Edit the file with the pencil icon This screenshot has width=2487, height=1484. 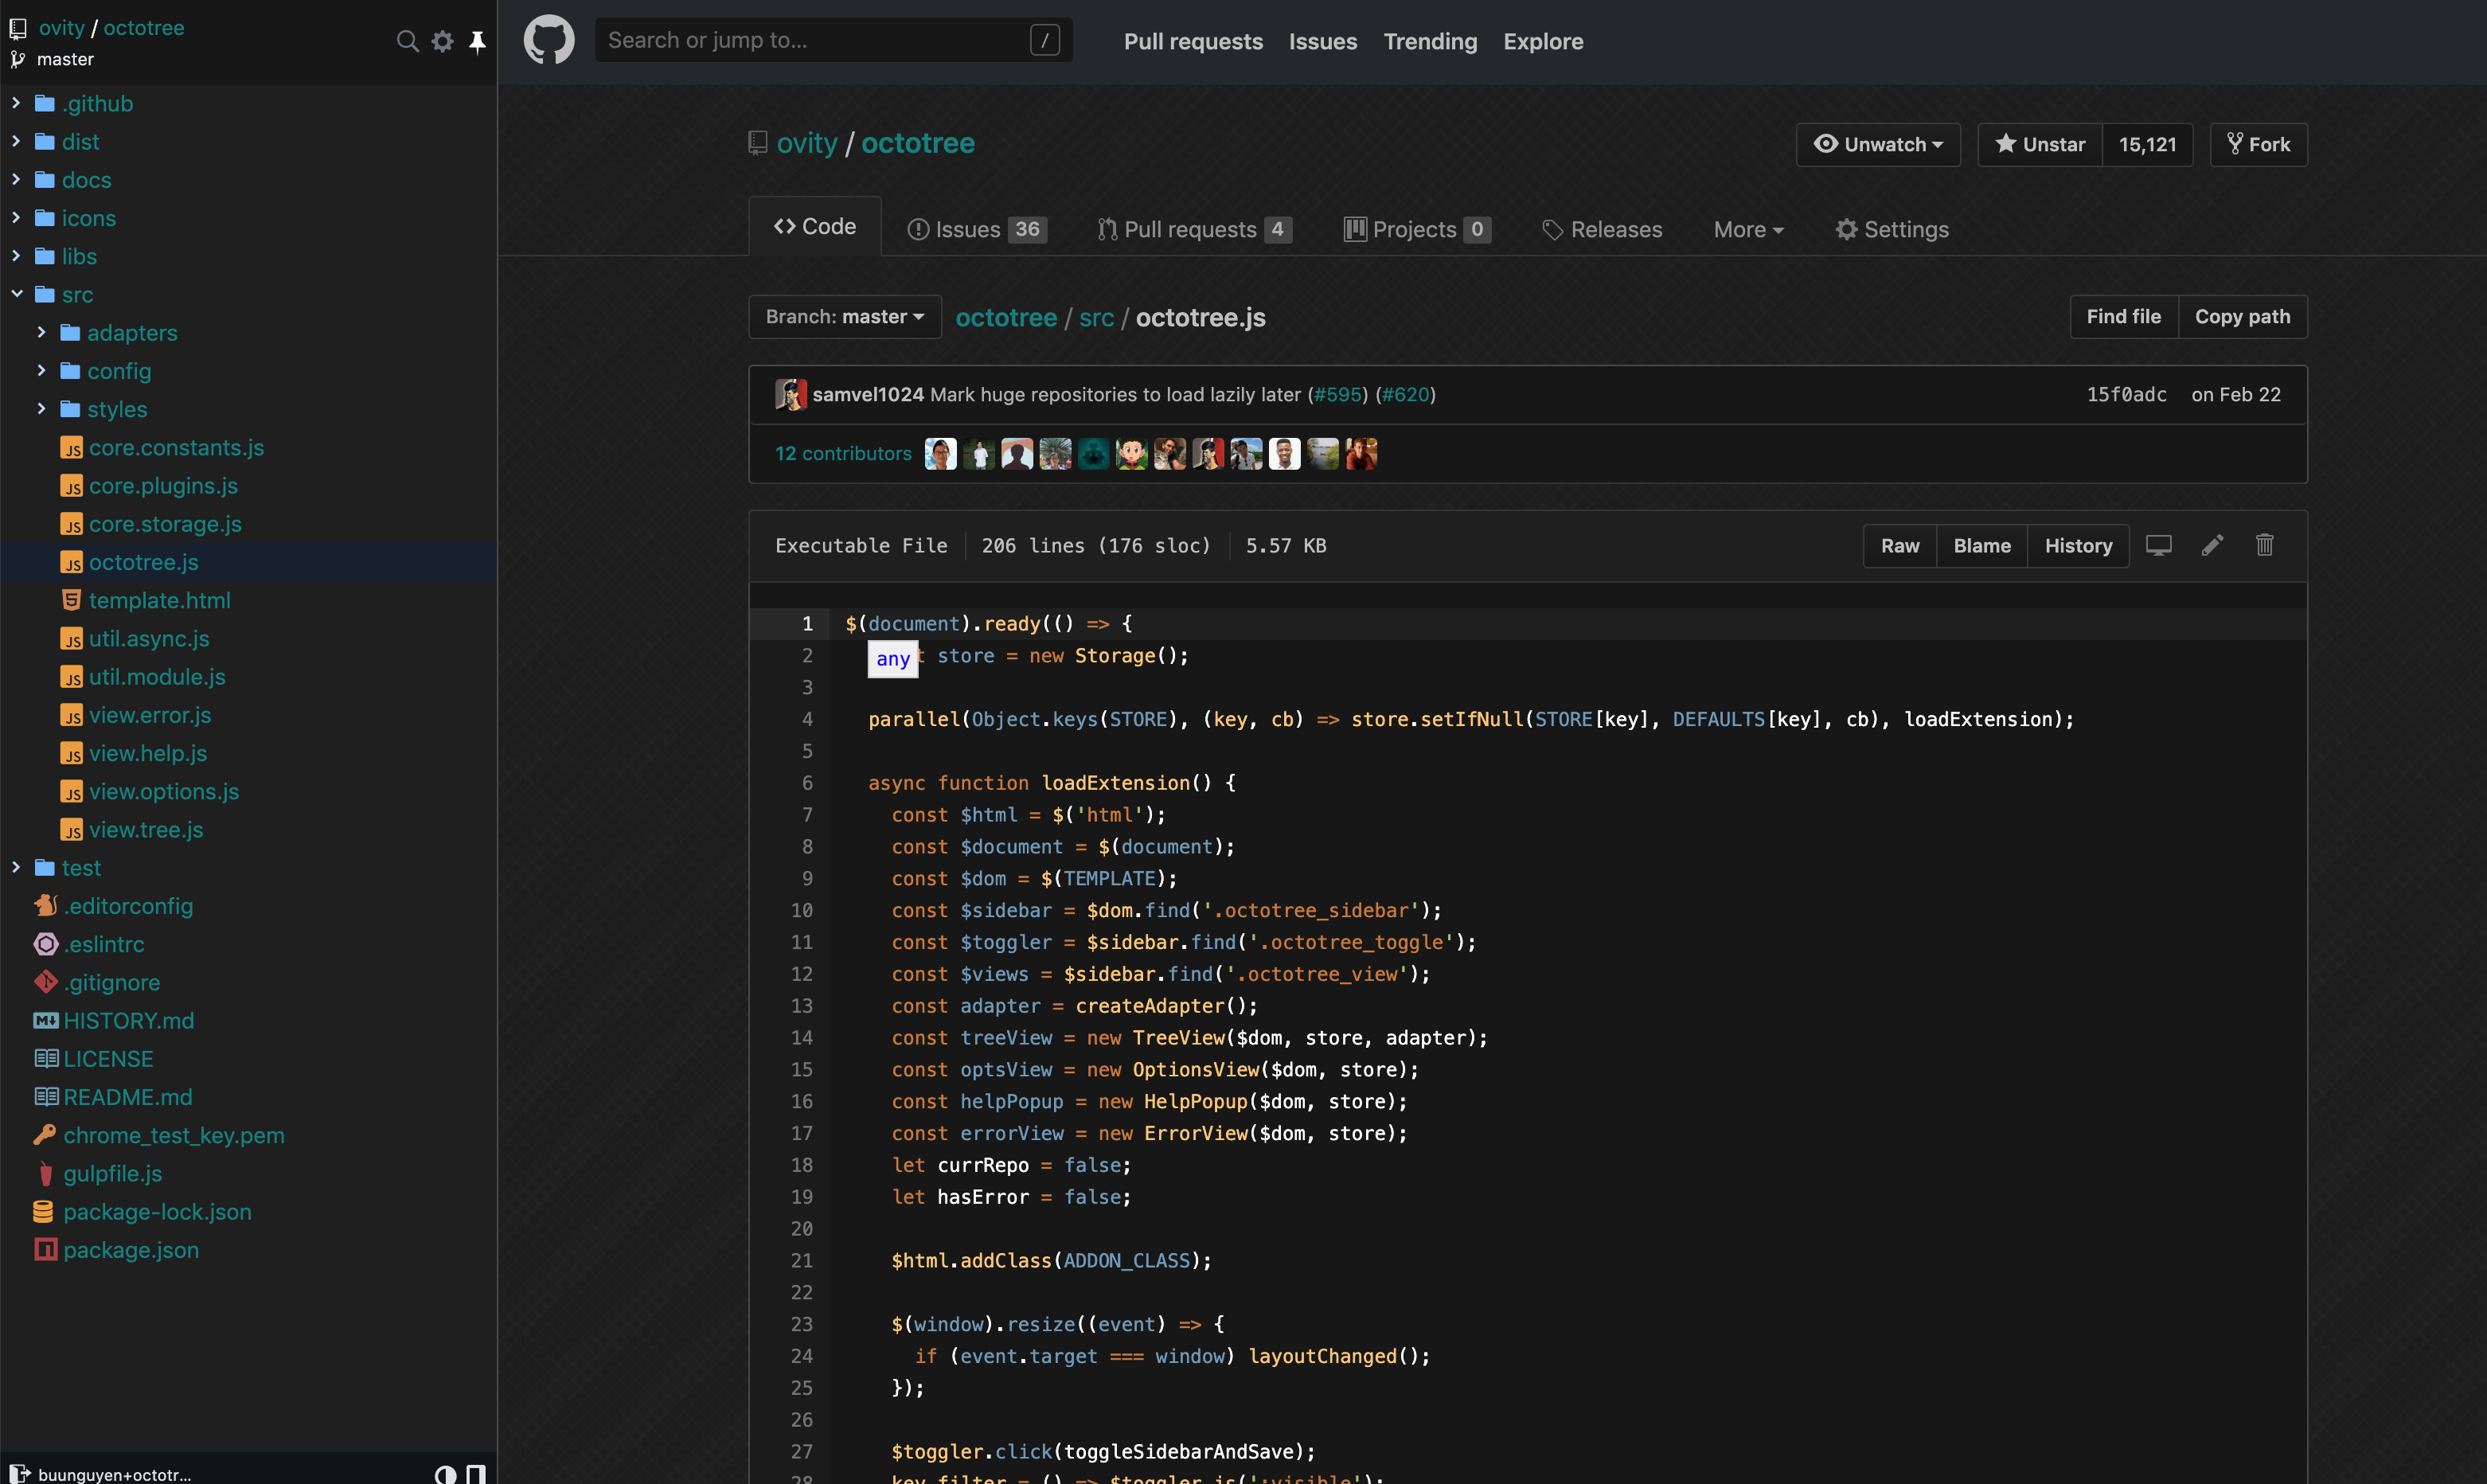2212,545
